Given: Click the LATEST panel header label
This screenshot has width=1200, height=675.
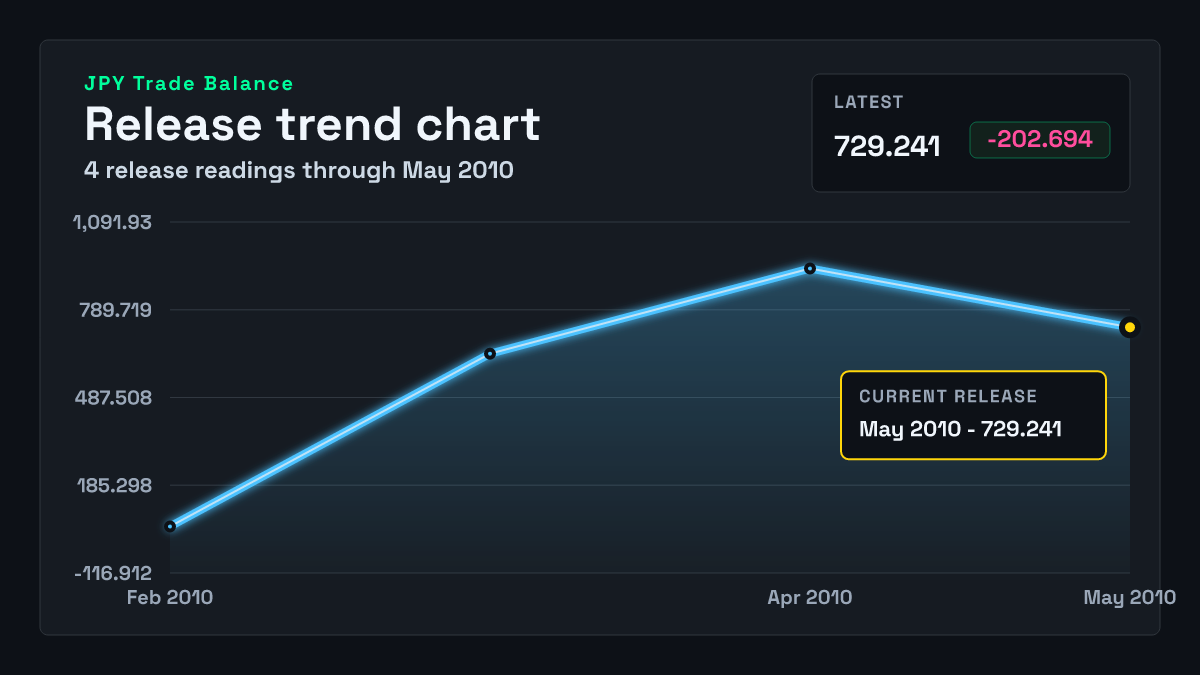Looking at the screenshot, I should (x=869, y=102).
